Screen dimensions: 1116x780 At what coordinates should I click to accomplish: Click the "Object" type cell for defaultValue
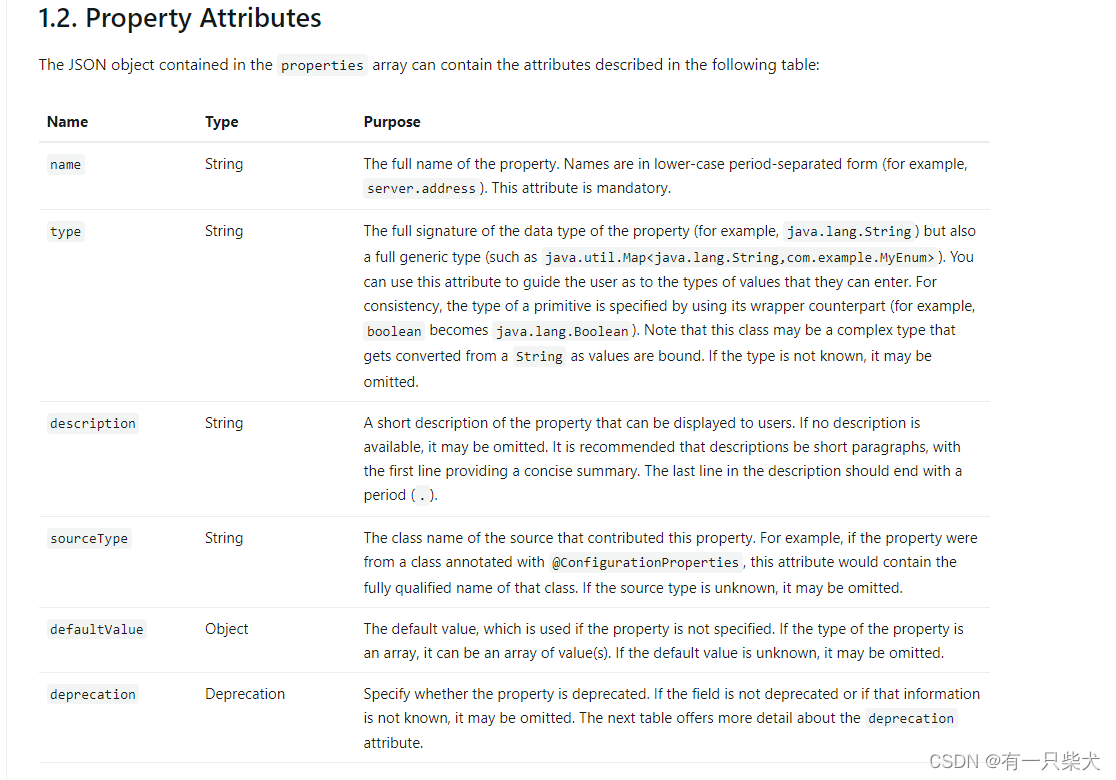pos(227,629)
